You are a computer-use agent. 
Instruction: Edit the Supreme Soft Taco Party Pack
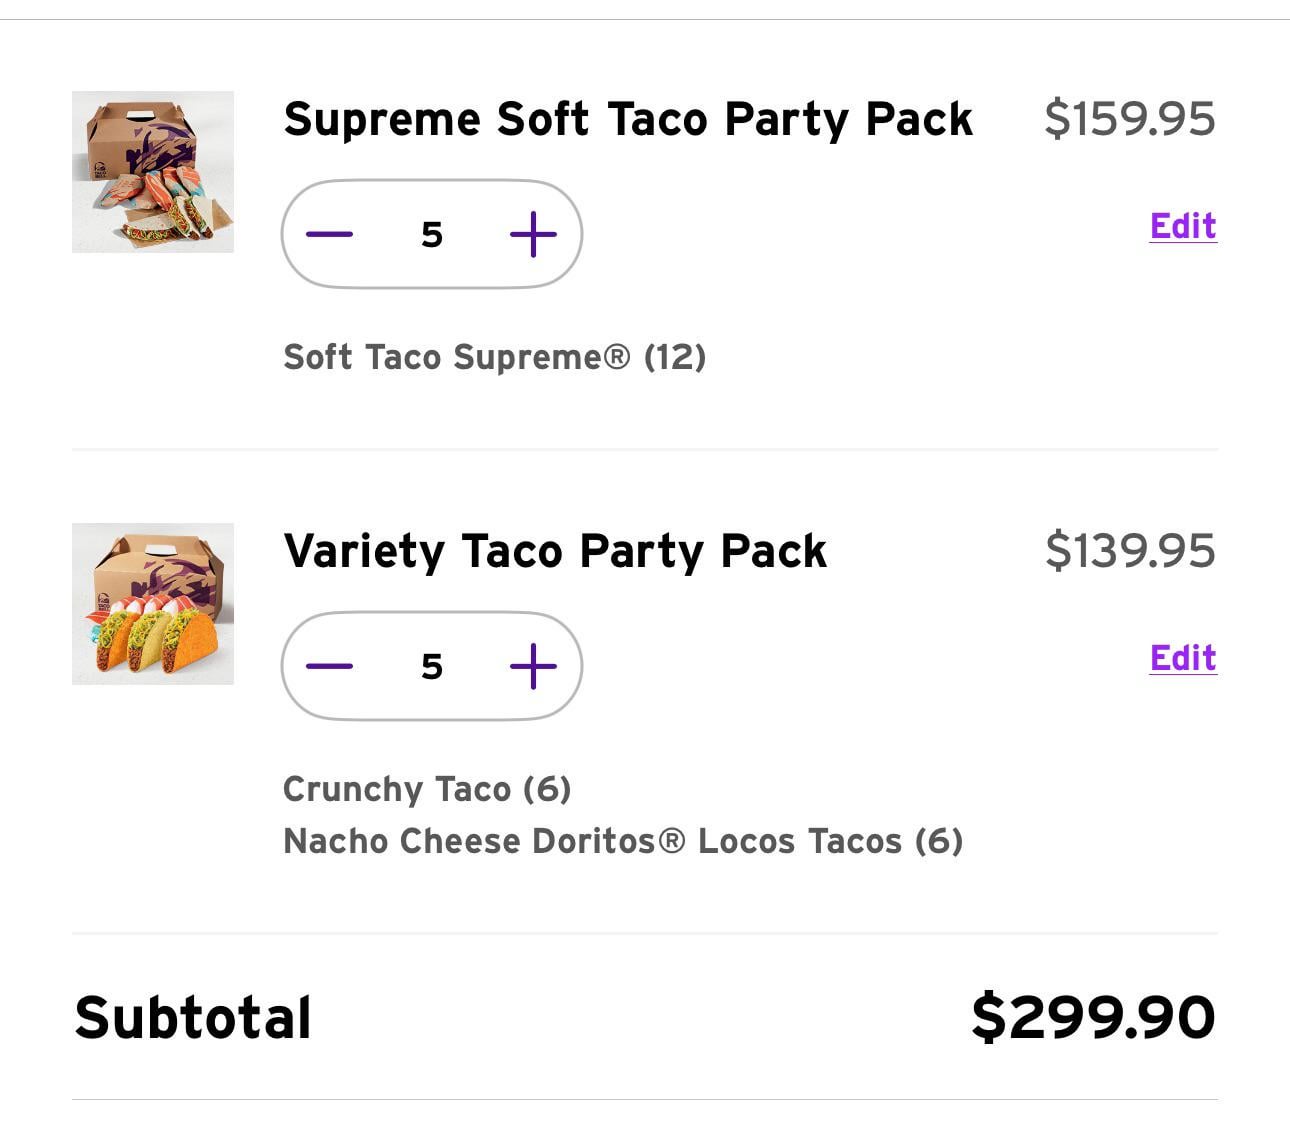[x=1183, y=226]
